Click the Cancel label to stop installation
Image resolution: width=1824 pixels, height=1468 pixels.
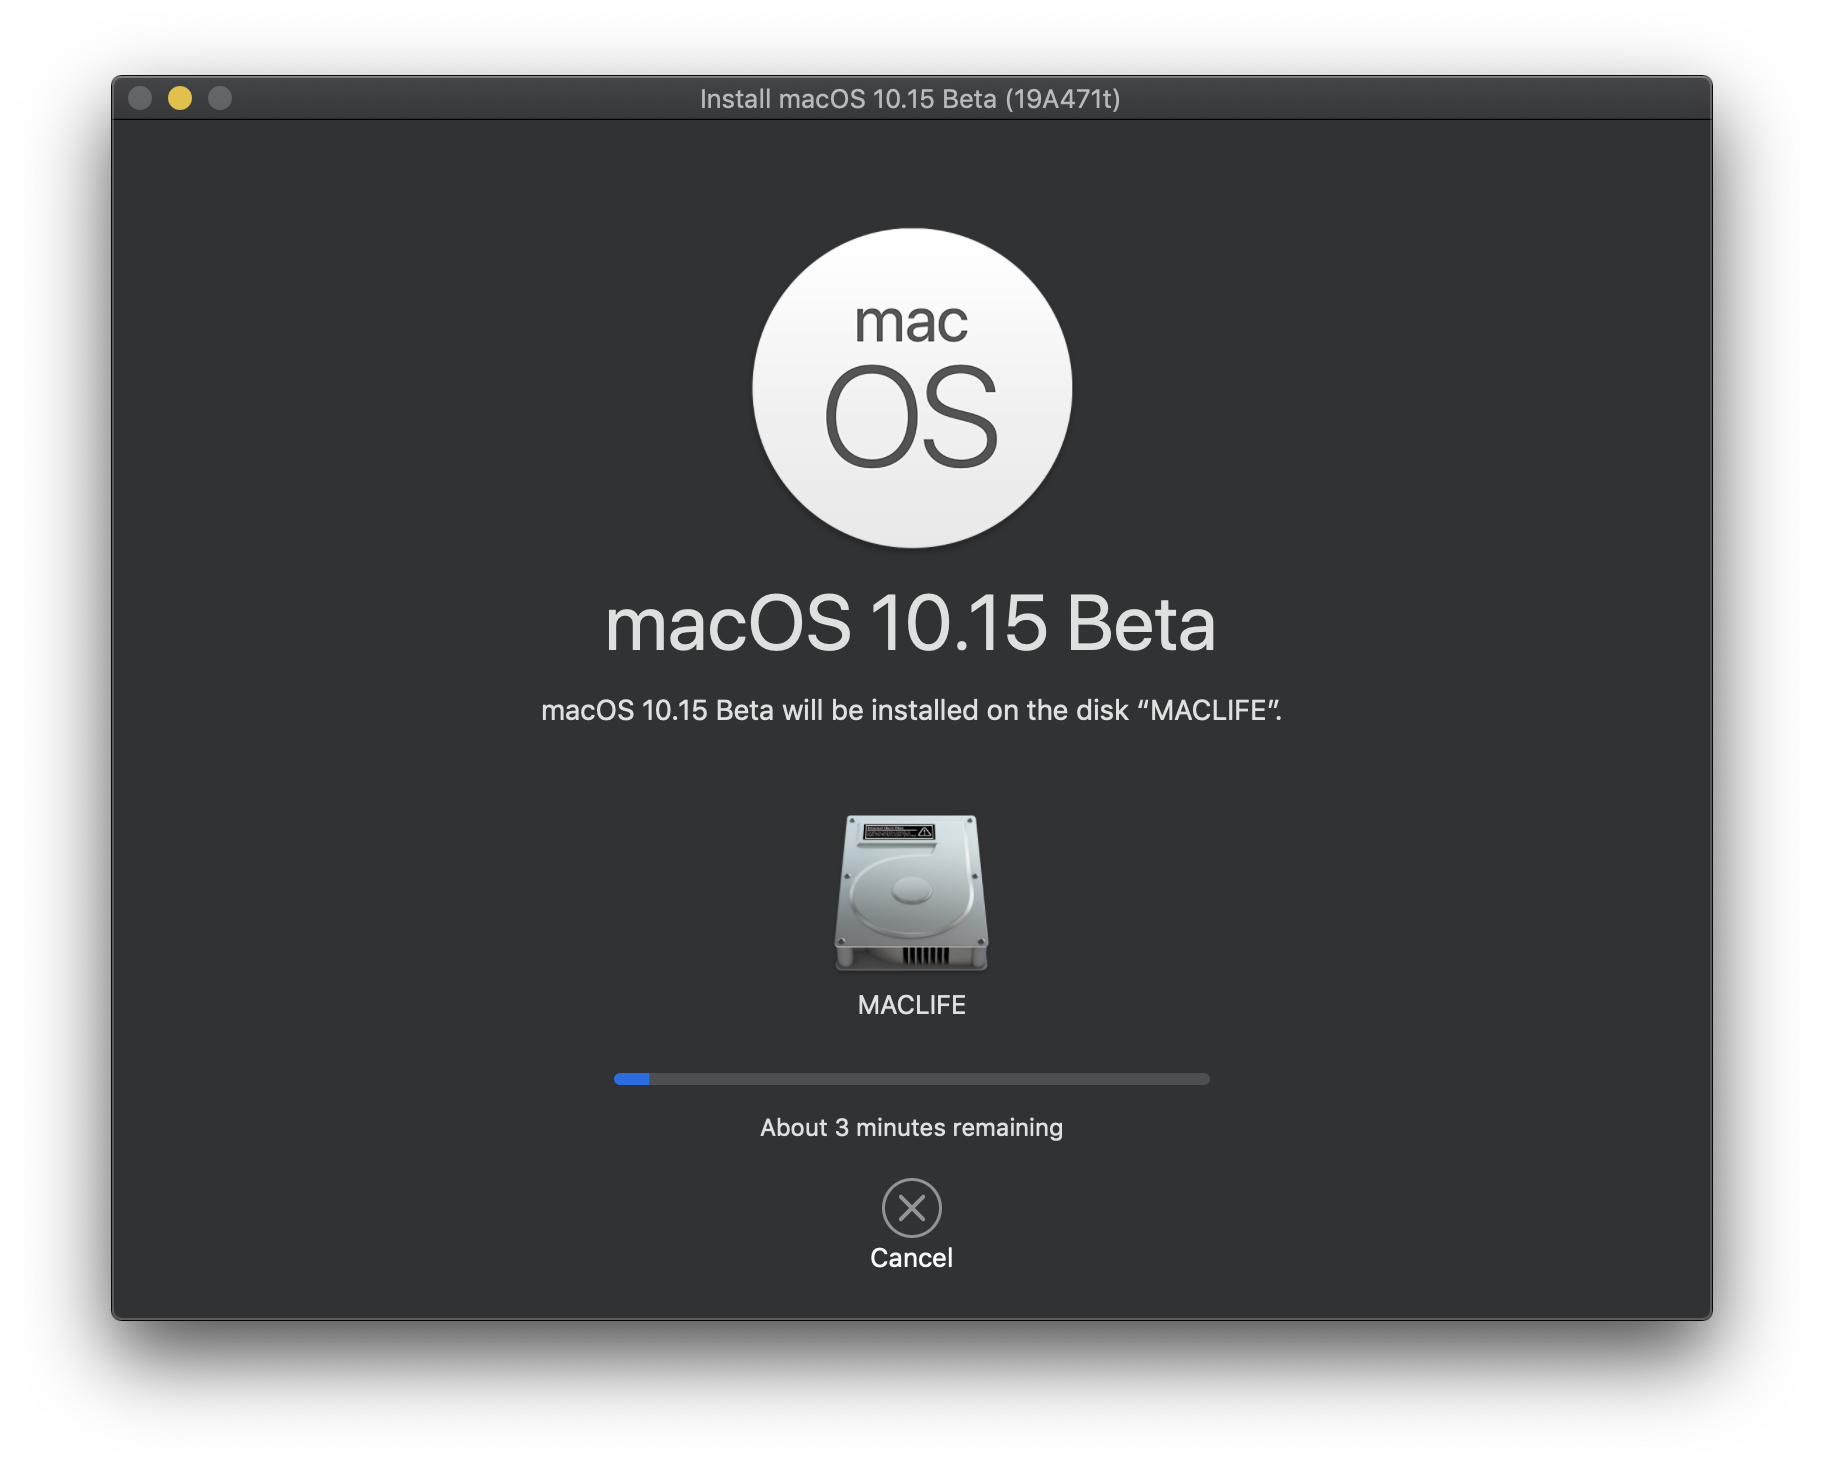click(x=911, y=1258)
